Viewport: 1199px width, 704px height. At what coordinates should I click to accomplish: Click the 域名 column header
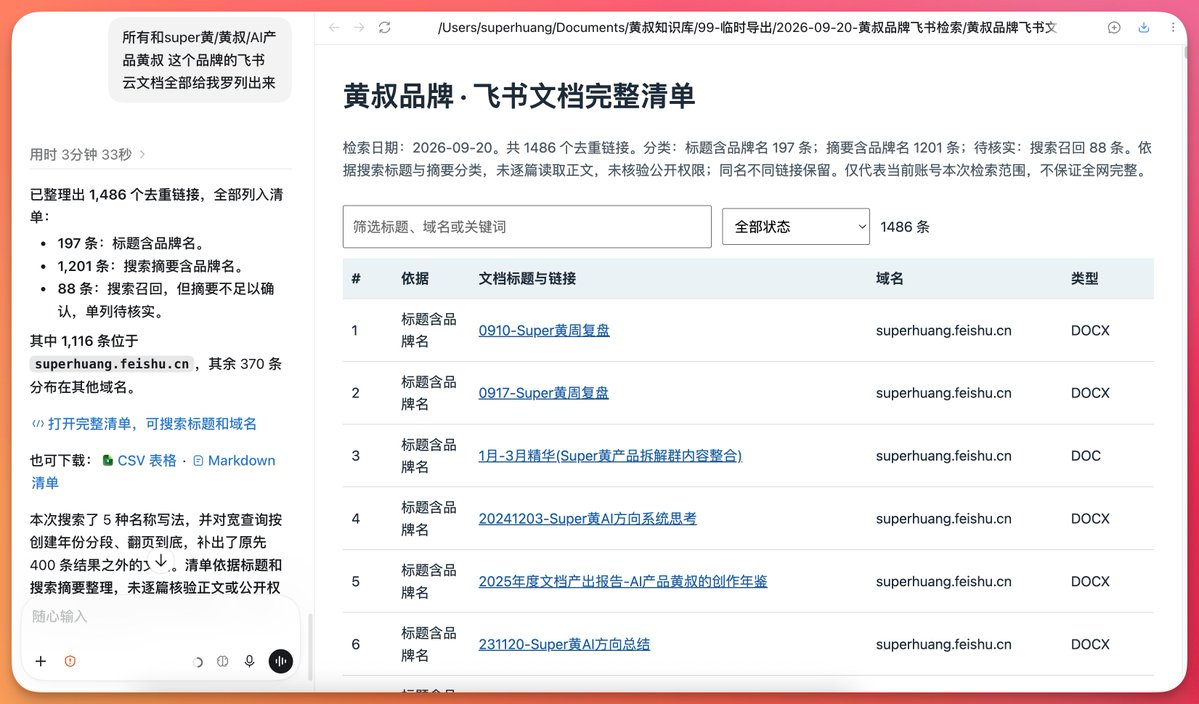click(x=889, y=278)
